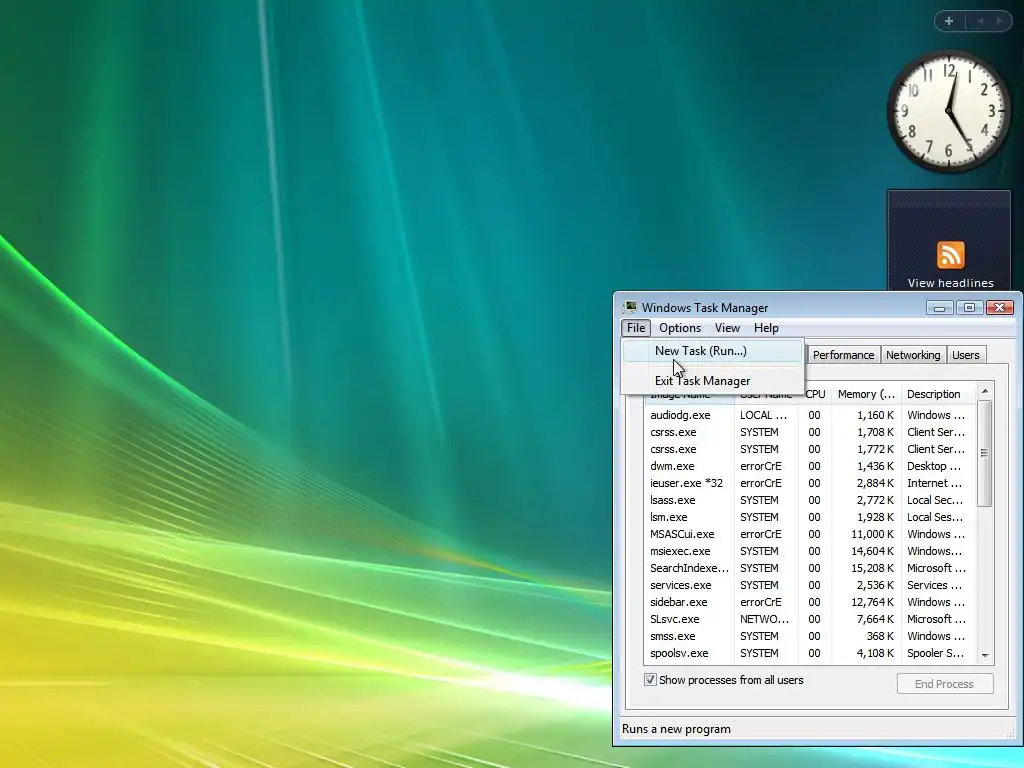Screen dimensions: 1024x768
Task: Switch to the Networking tab
Action: [913, 355]
